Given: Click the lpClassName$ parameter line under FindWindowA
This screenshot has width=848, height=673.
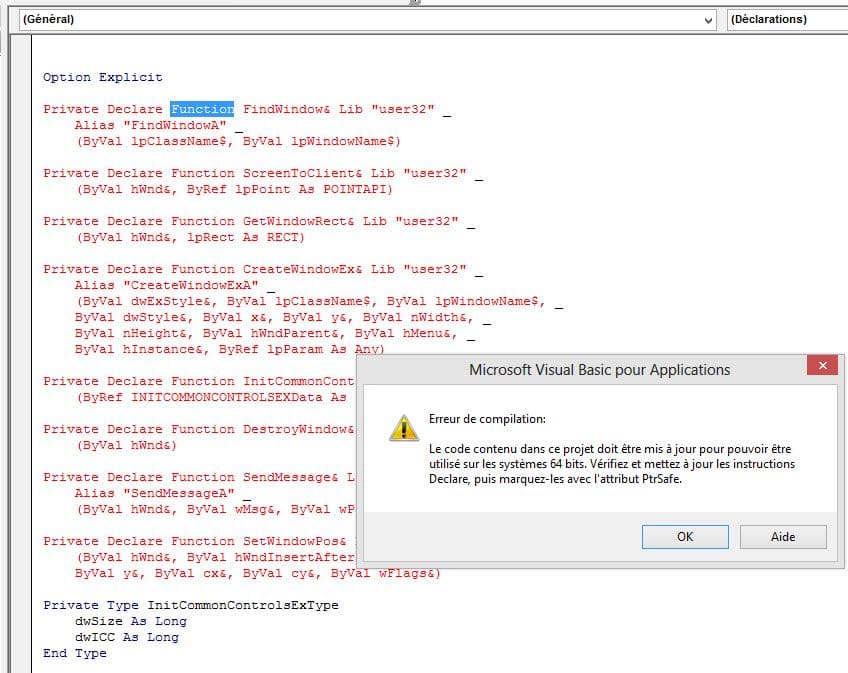Looking at the screenshot, I should (238, 142).
